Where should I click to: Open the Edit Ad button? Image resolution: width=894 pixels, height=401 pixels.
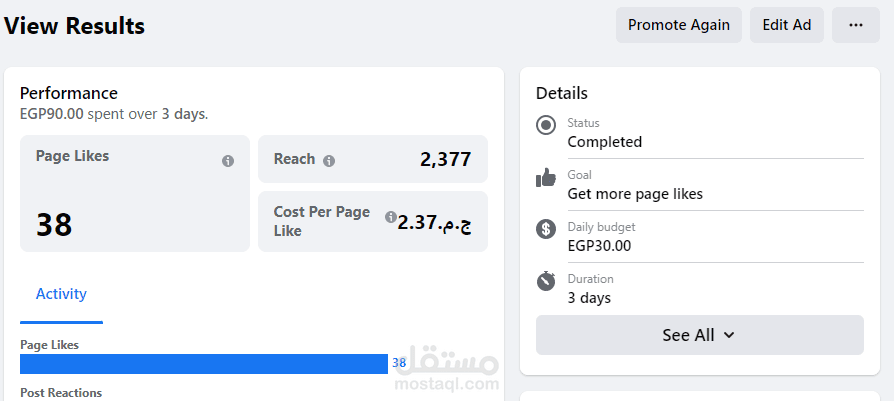(786, 25)
